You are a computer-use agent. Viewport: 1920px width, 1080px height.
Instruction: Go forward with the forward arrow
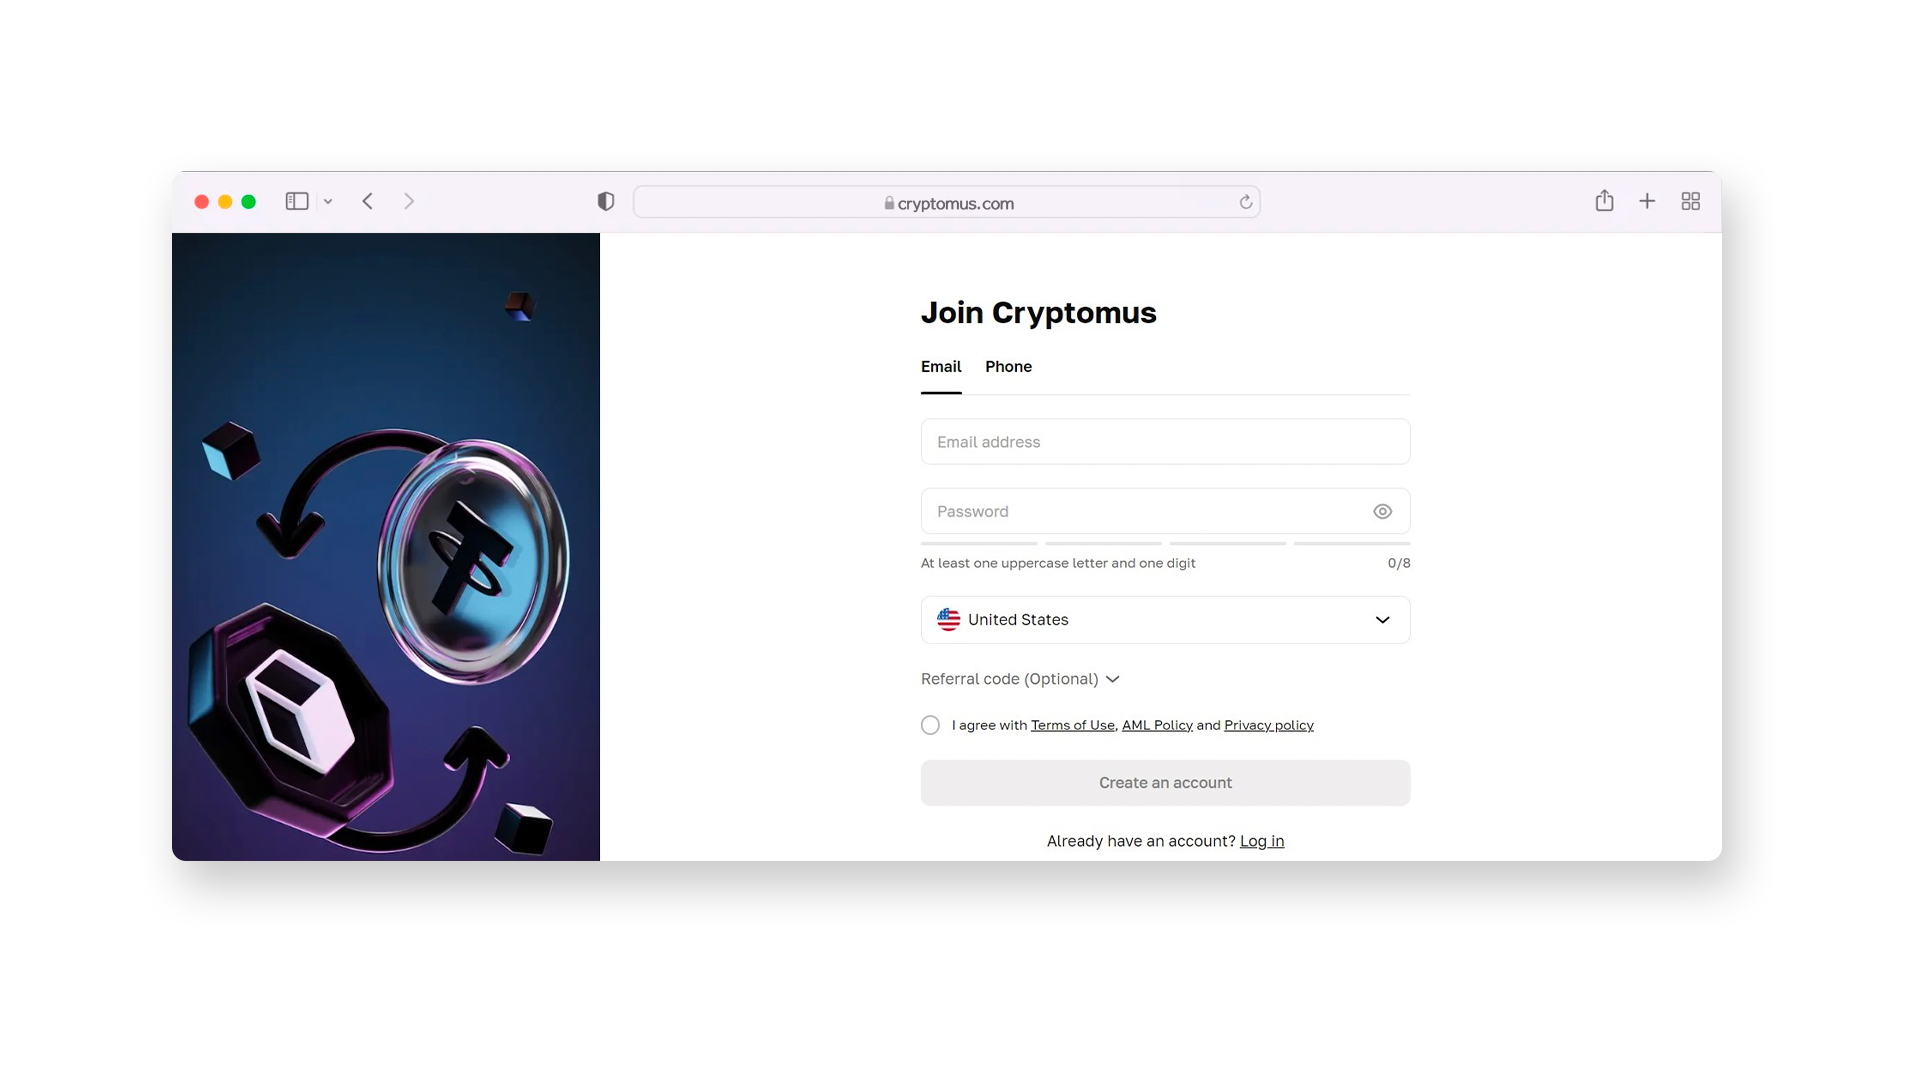pyautogui.click(x=409, y=201)
